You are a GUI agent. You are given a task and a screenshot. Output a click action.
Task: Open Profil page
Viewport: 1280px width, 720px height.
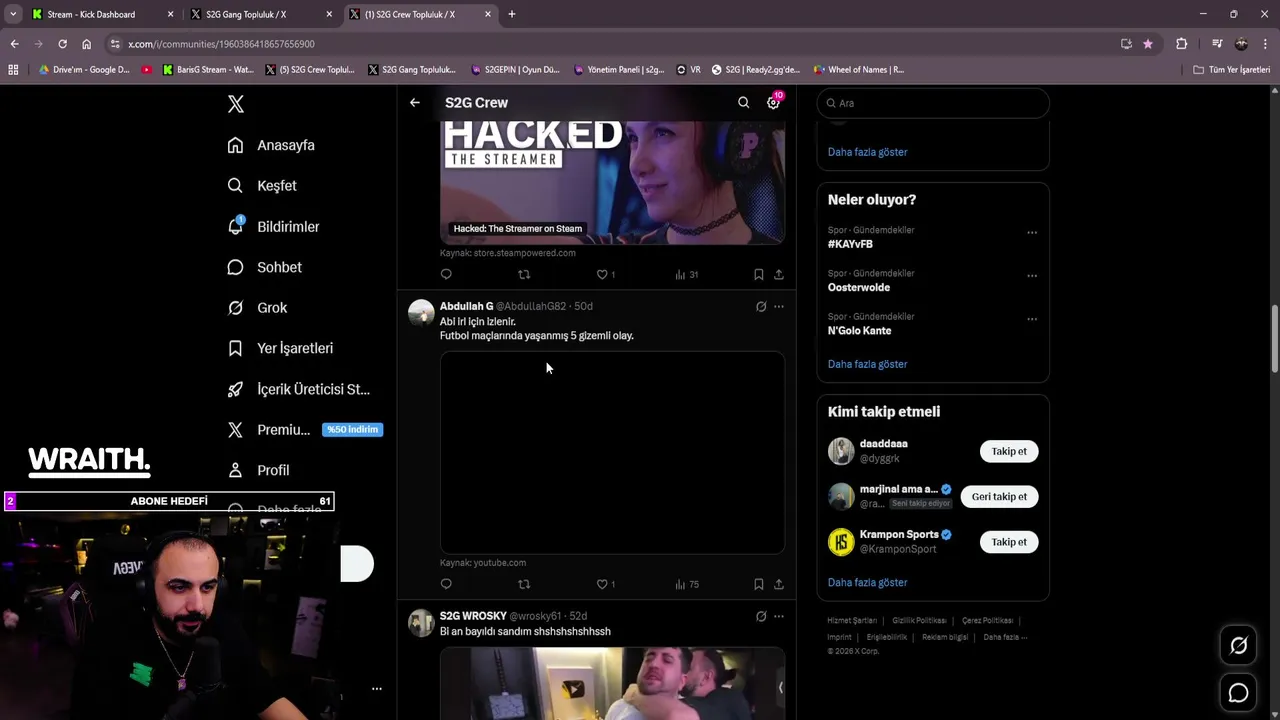258,470
